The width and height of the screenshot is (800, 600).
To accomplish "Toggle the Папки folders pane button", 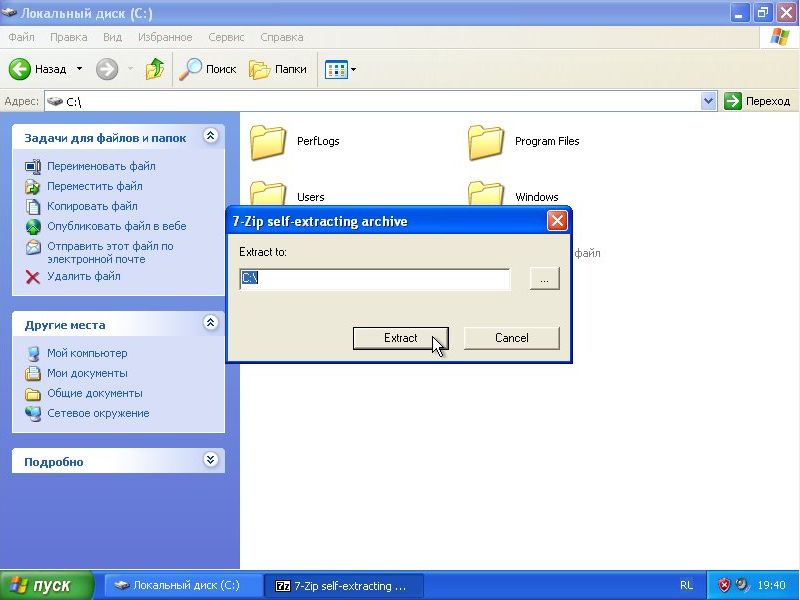I will [278, 69].
